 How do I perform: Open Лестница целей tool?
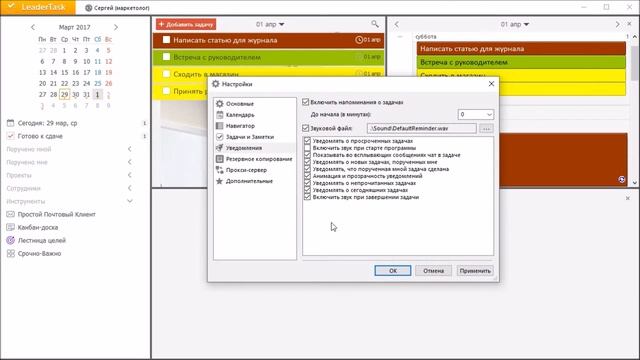tap(42, 240)
